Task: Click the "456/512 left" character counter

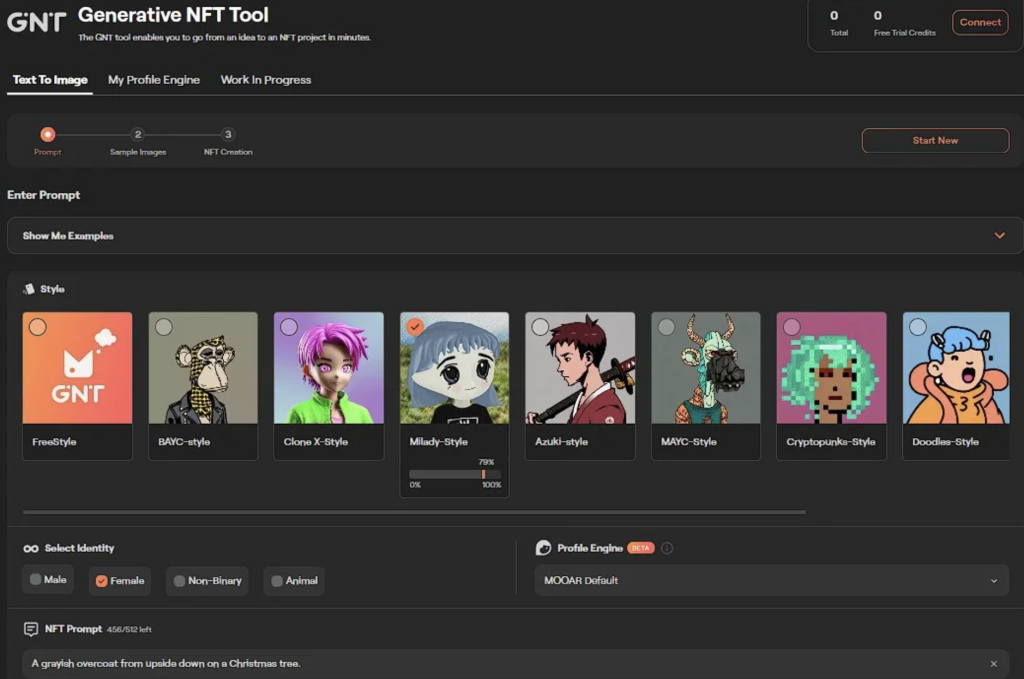Action: pyautogui.click(x=129, y=629)
